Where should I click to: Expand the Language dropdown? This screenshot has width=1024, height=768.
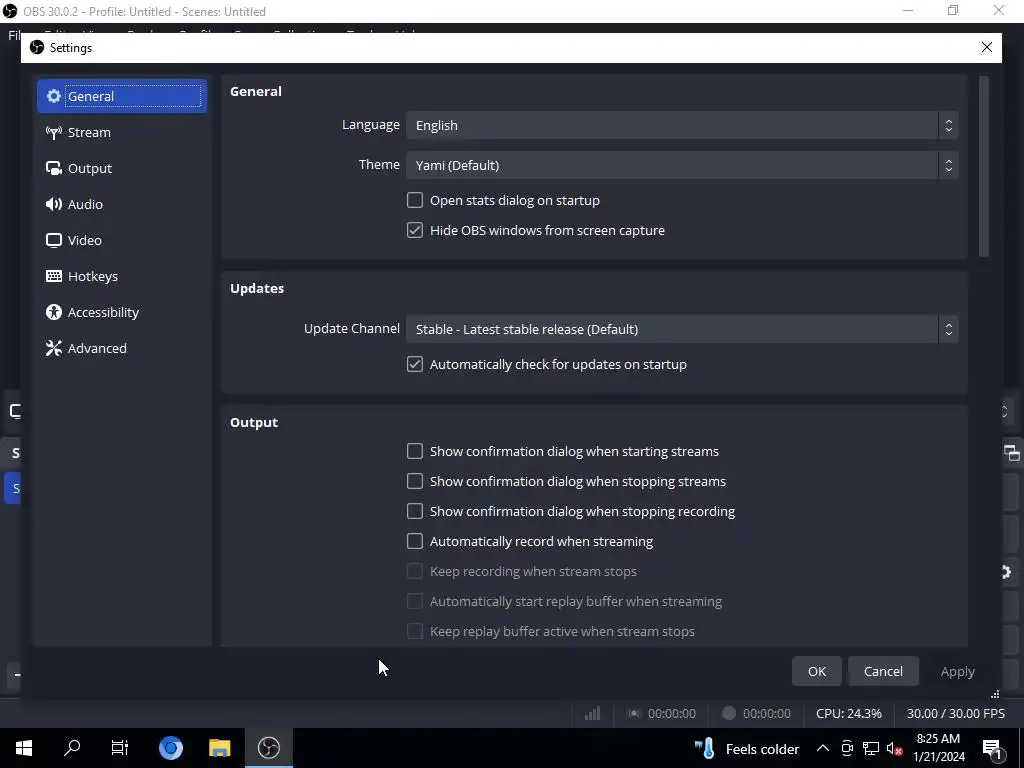[x=682, y=125]
